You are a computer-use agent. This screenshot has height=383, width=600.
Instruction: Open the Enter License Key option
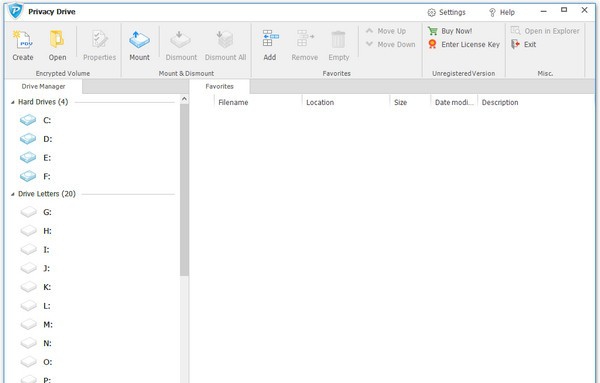(x=464, y=44)
